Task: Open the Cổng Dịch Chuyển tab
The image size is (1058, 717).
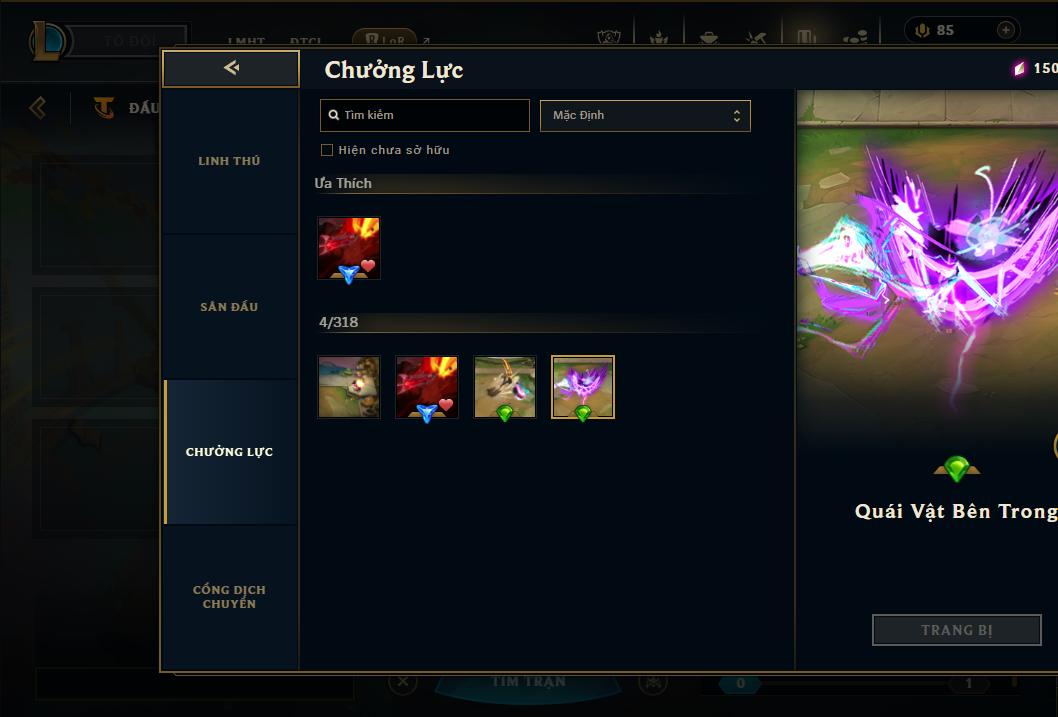Action: coord(229,597)
